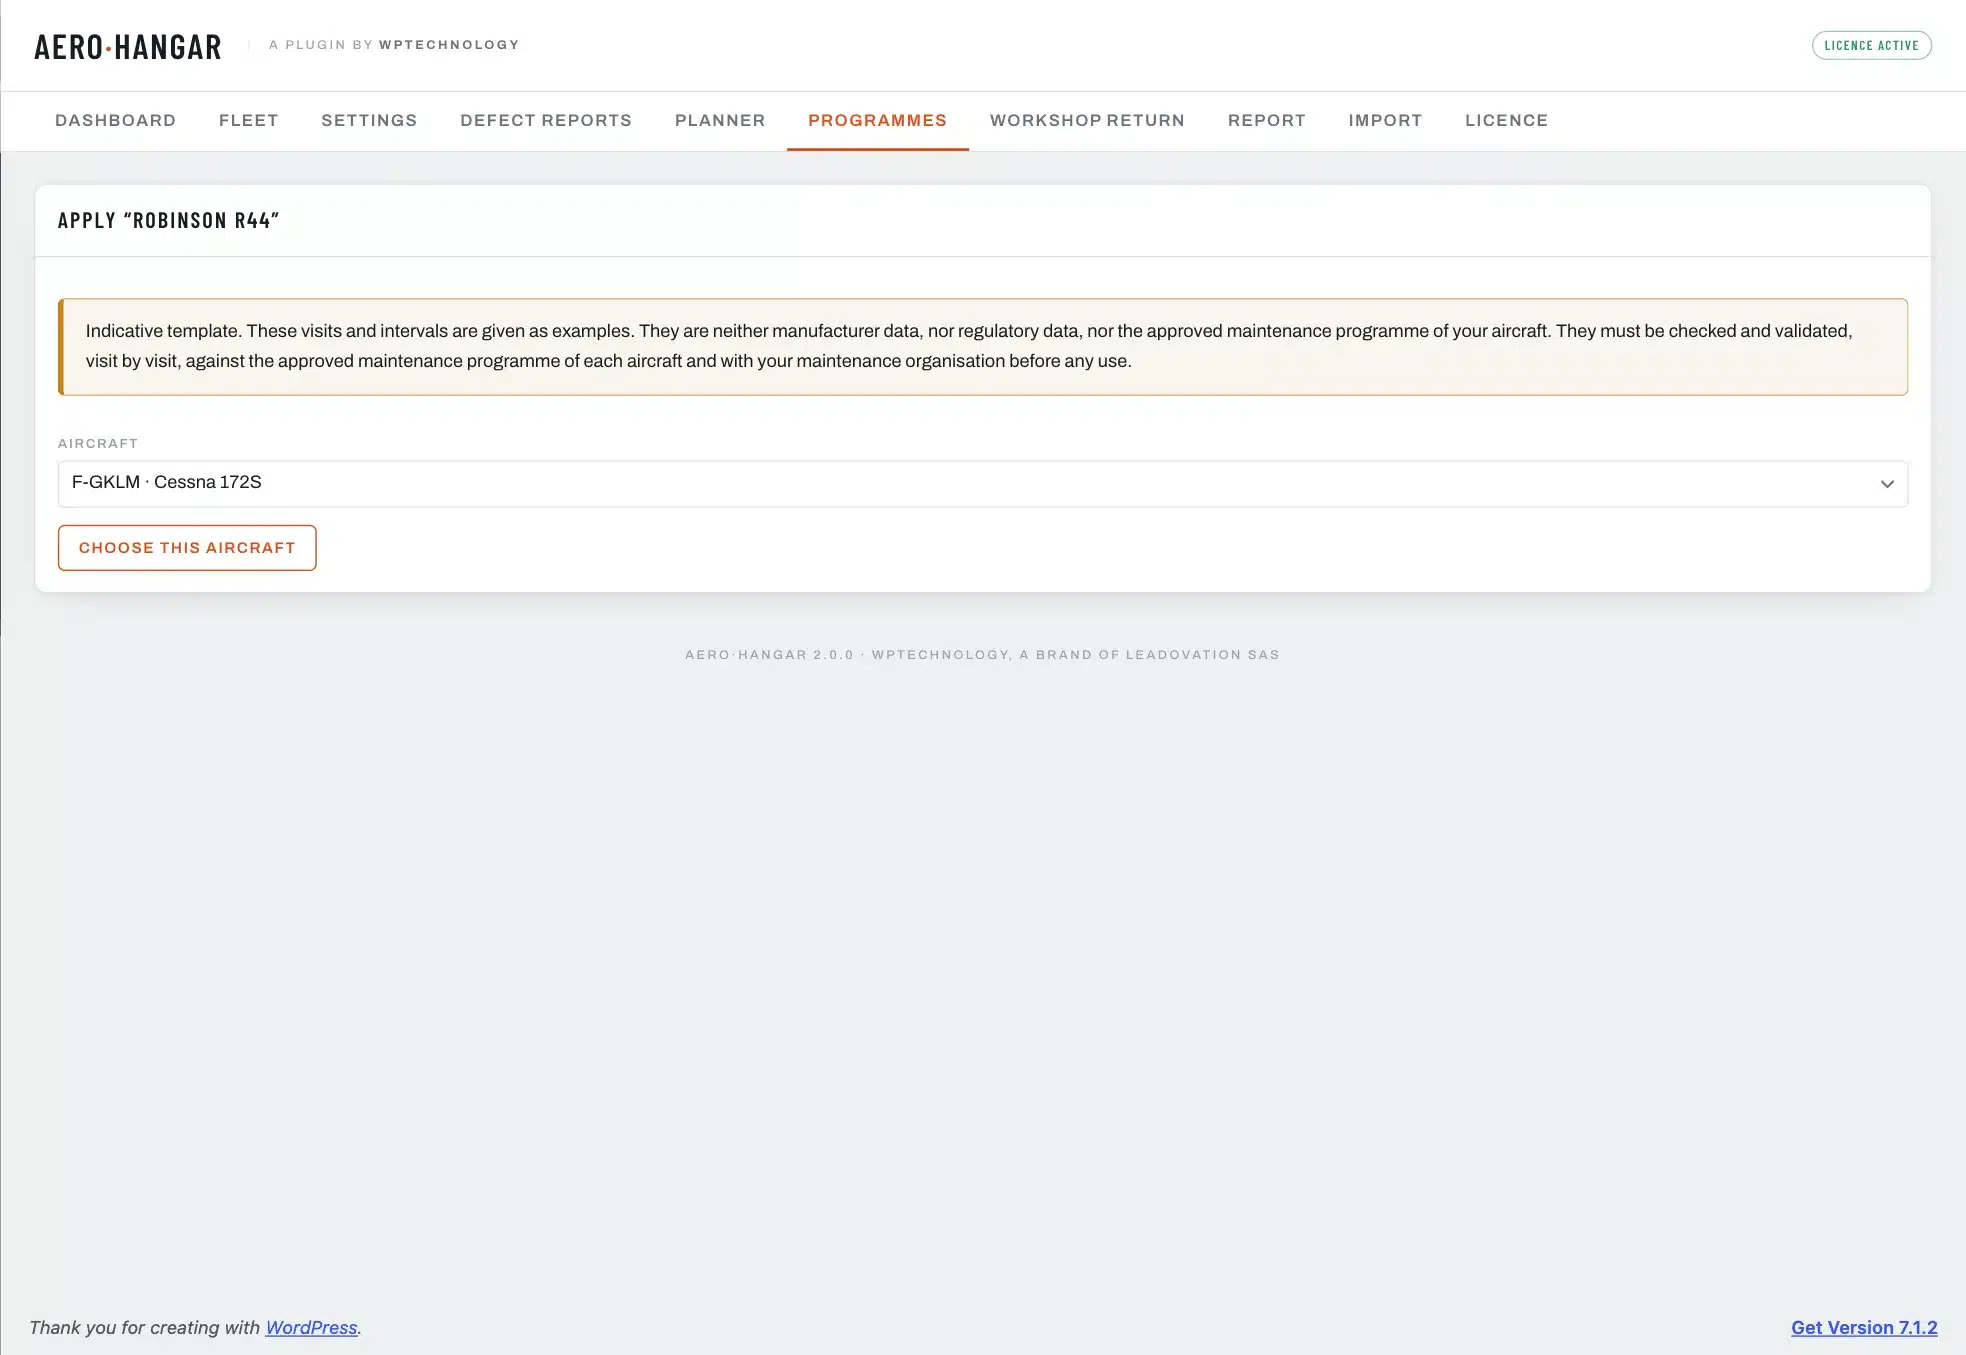Viewport: 1966px width, 1355px height.
Task: Switch to the Fleet tab
Action: click(248, 121)
